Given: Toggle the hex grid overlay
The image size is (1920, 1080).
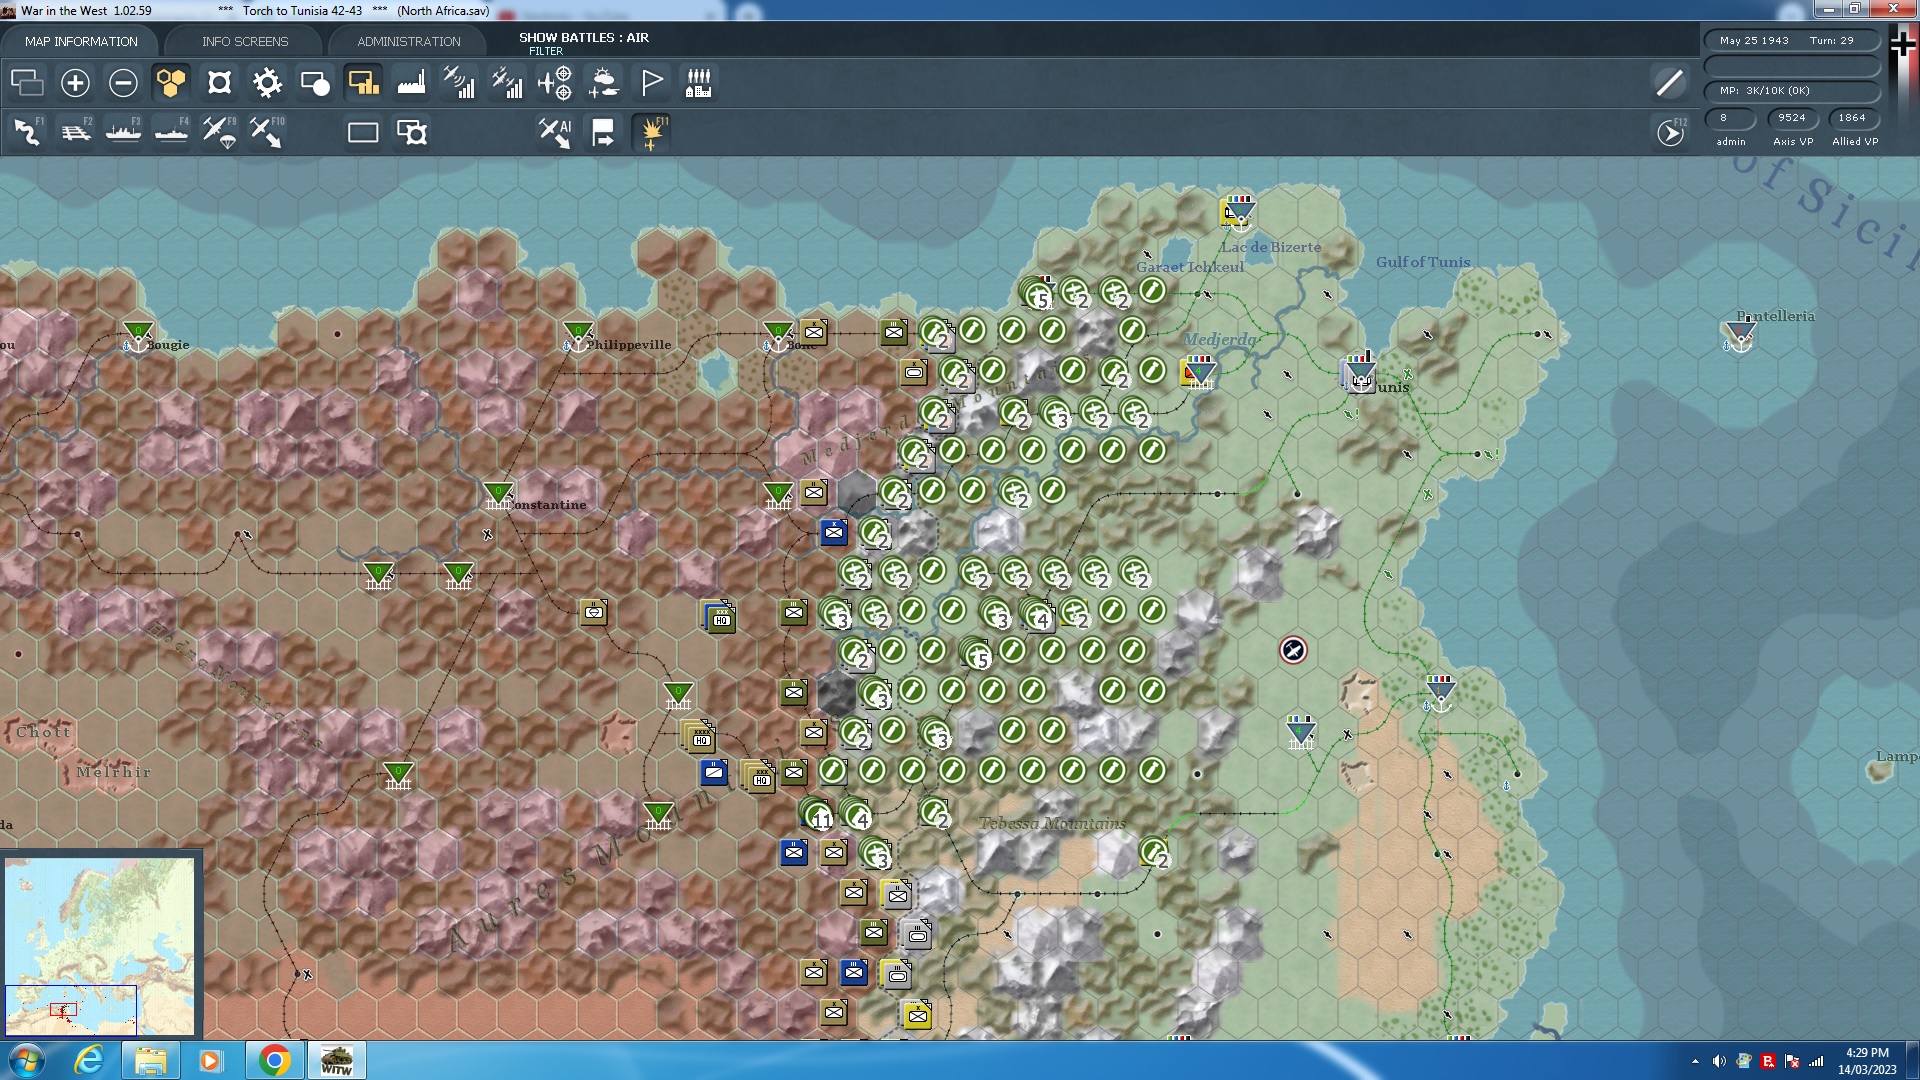Looking at the screenshot, I should coord(171,83).
